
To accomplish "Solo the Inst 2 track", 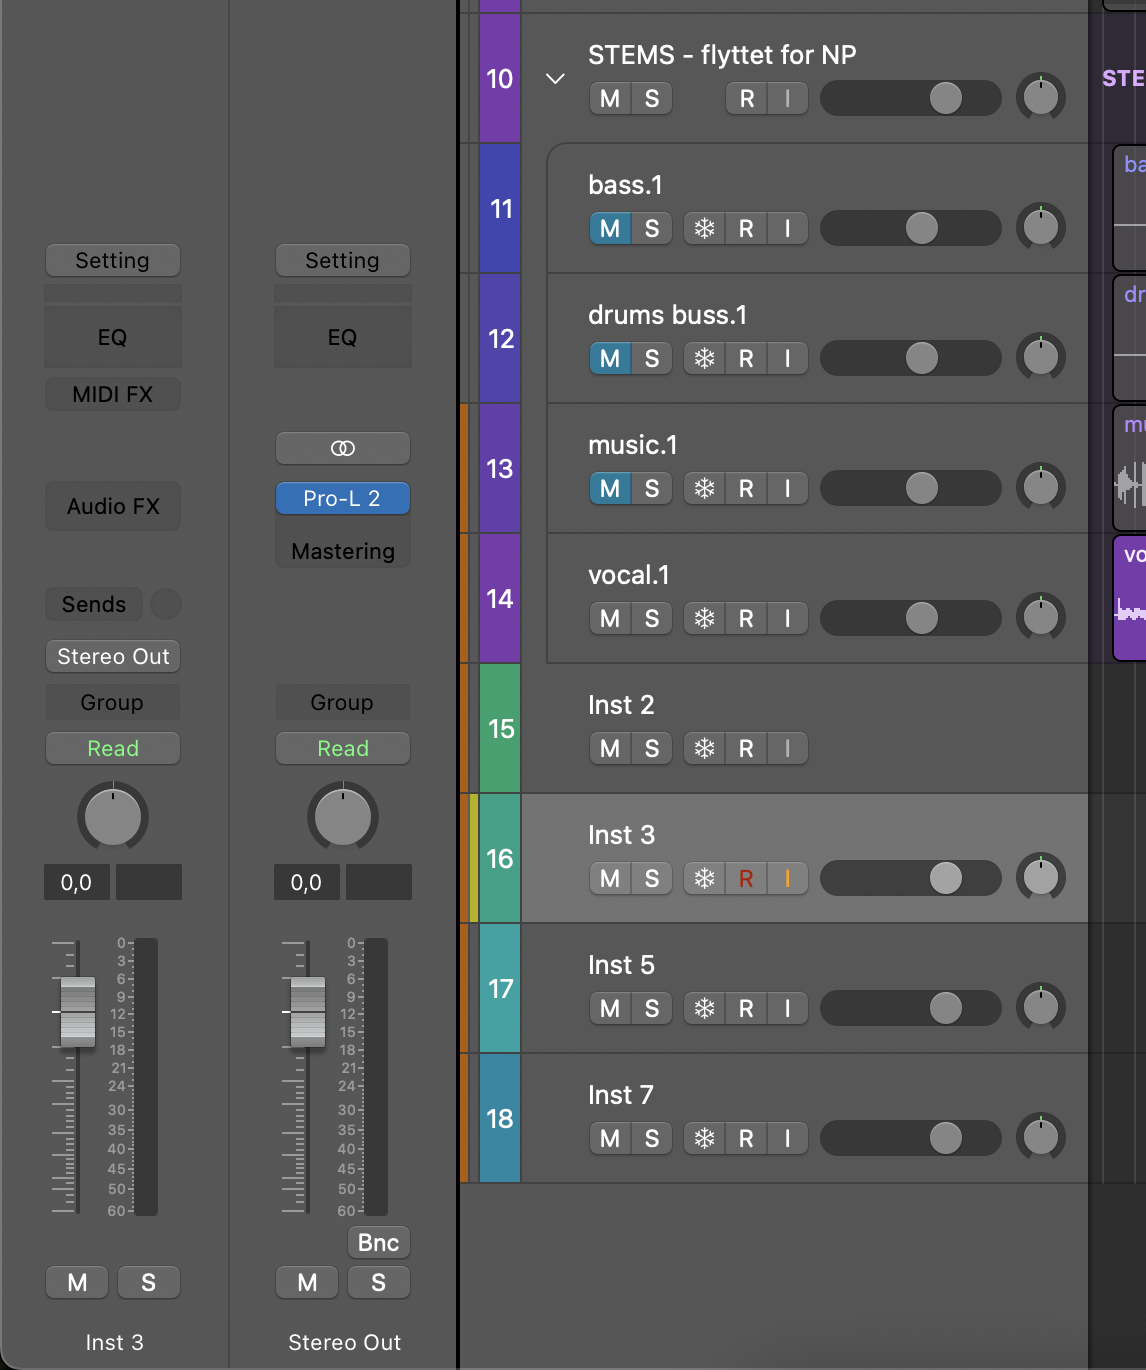I will (x=652, y=748).
